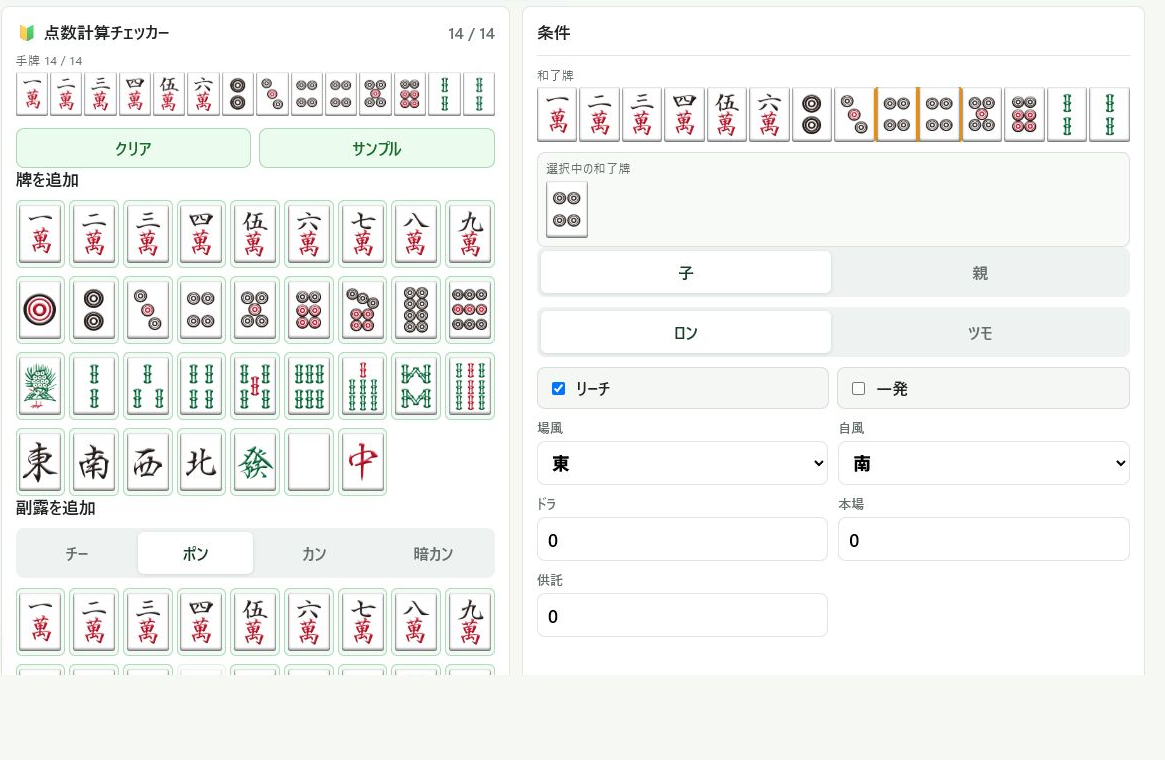Remove 6-pin tile from the 手牌 hand row
Screen dimensions: 1165x760
click(410, 94)
